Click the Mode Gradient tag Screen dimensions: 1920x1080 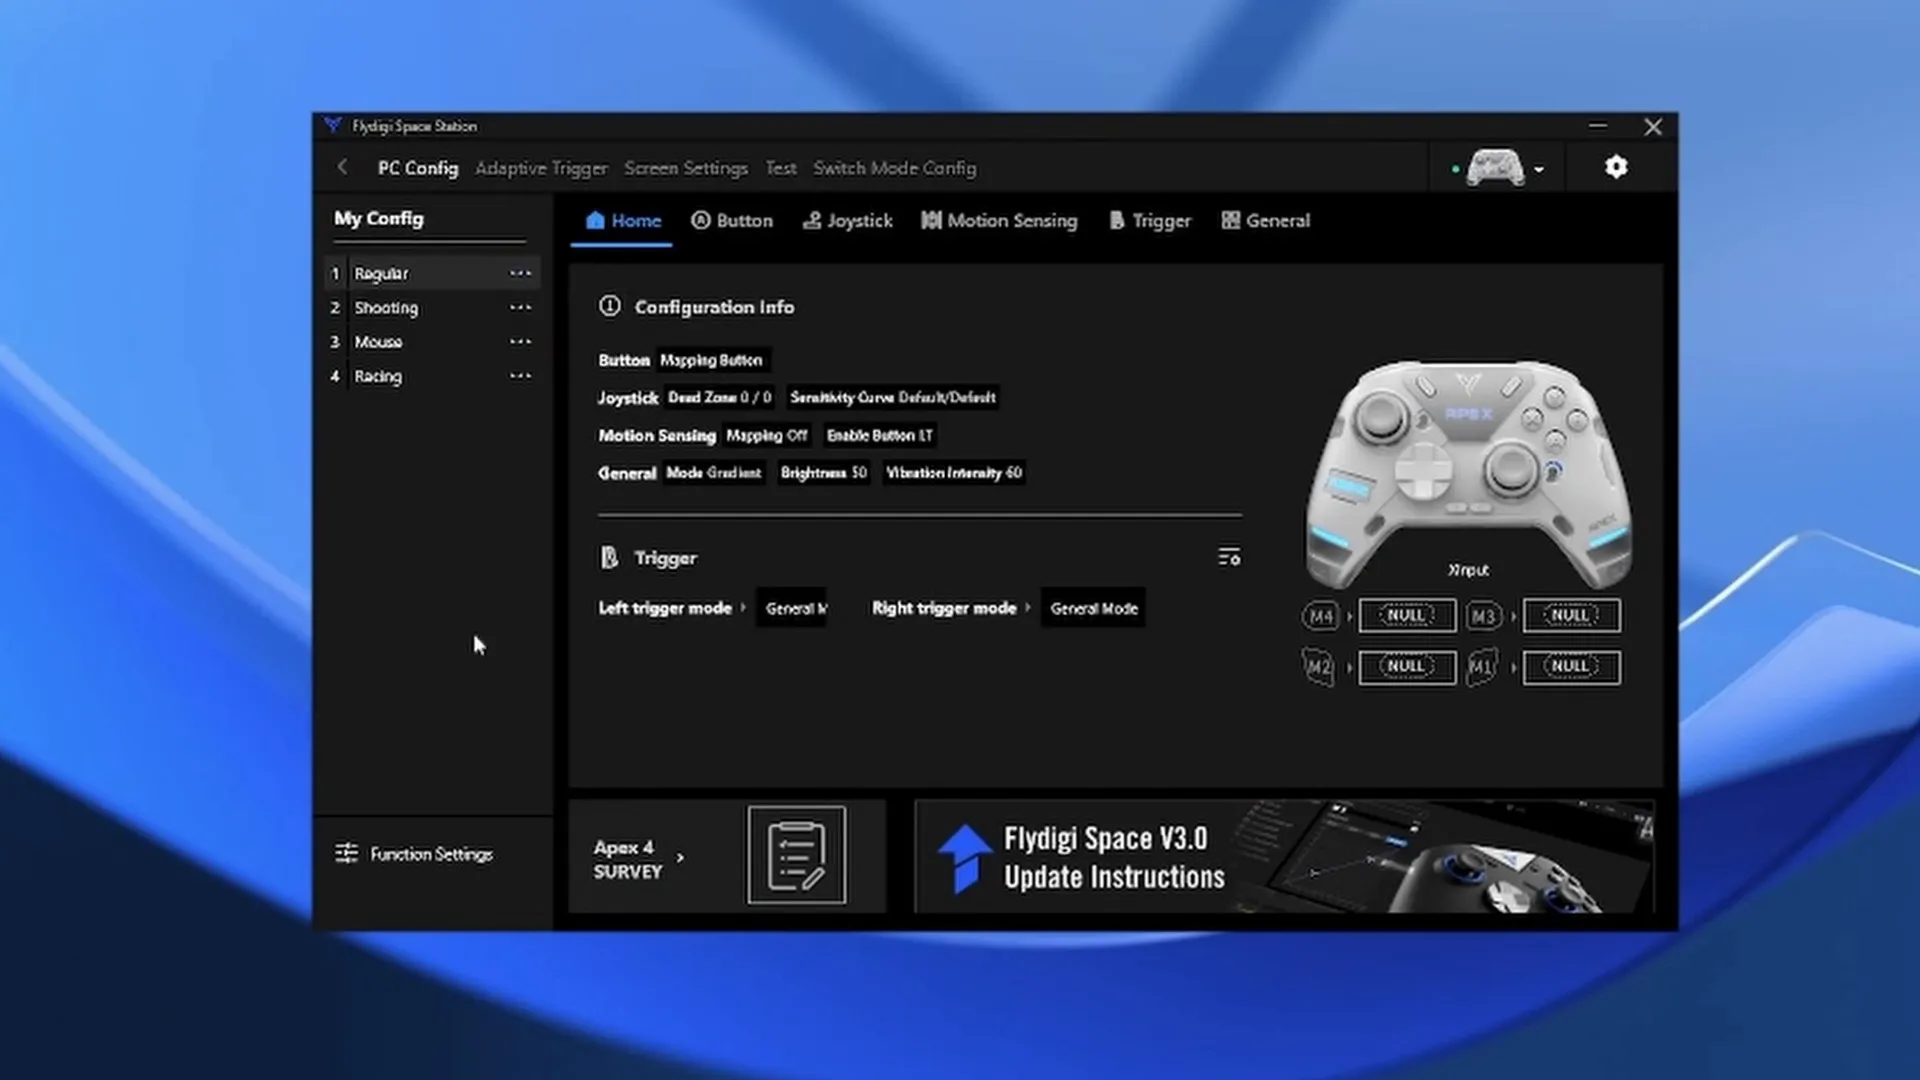(714, 472)
